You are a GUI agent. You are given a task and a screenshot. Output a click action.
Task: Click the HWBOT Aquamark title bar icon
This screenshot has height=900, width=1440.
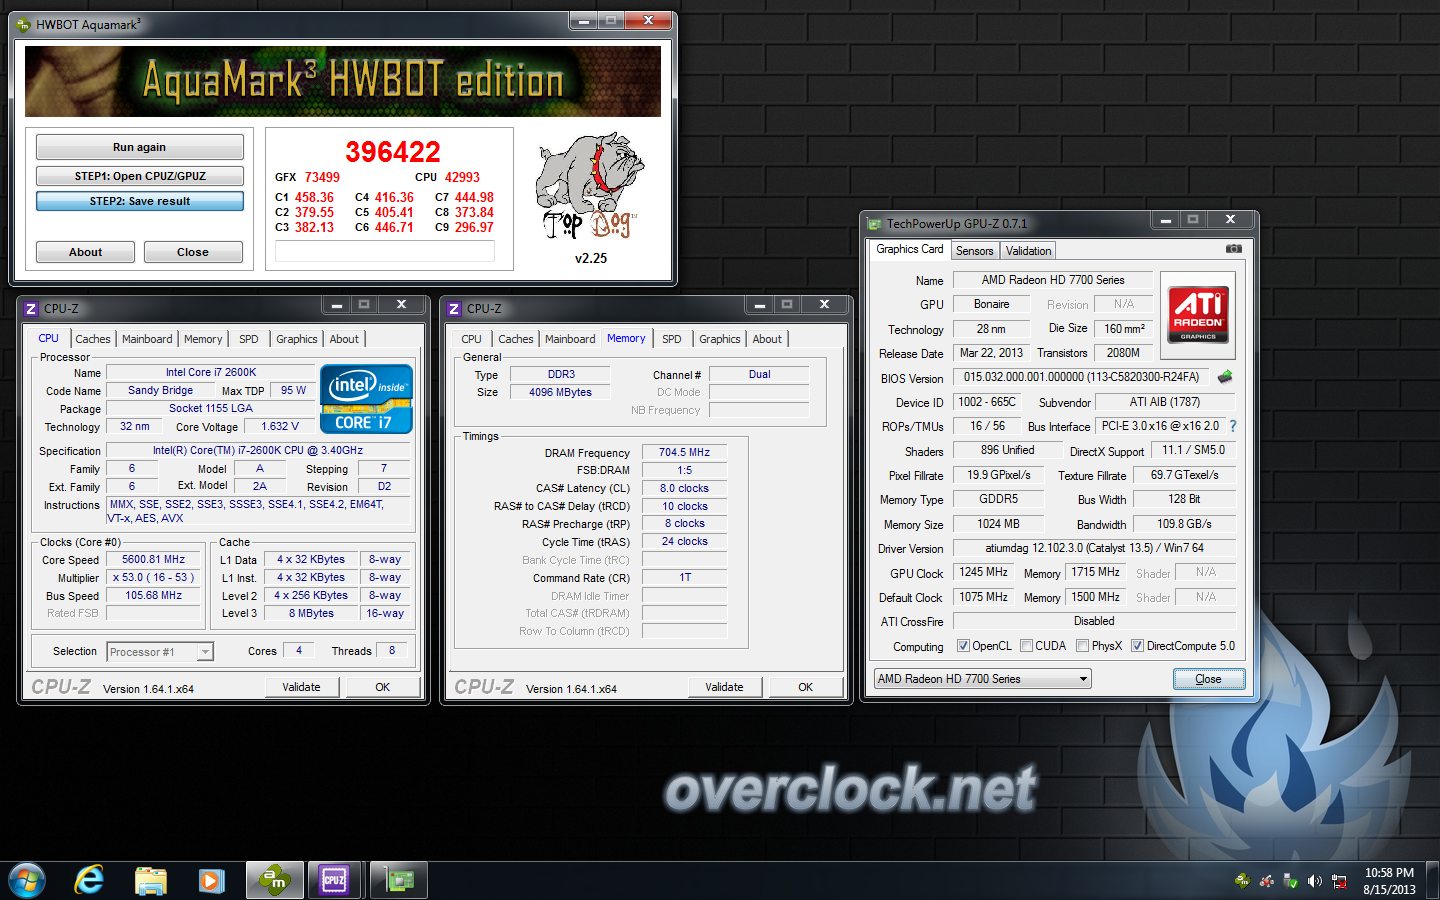coord(24,25)
